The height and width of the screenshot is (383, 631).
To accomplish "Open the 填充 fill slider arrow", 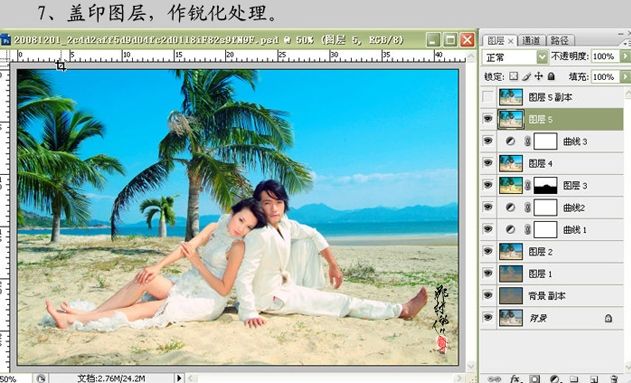I will pyautogui.click(x=625, y=76).
